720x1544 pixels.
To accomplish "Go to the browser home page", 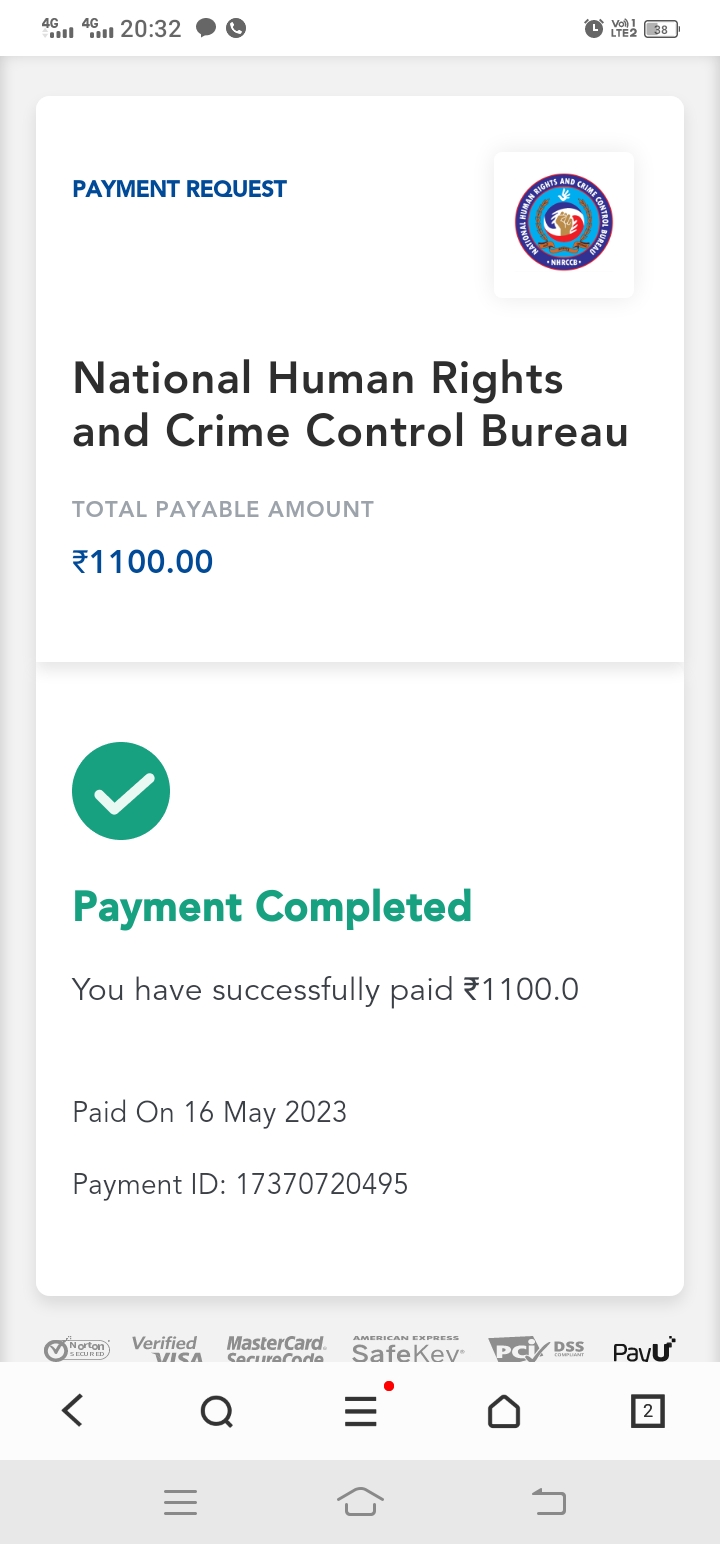I will tap(504, 1411).
